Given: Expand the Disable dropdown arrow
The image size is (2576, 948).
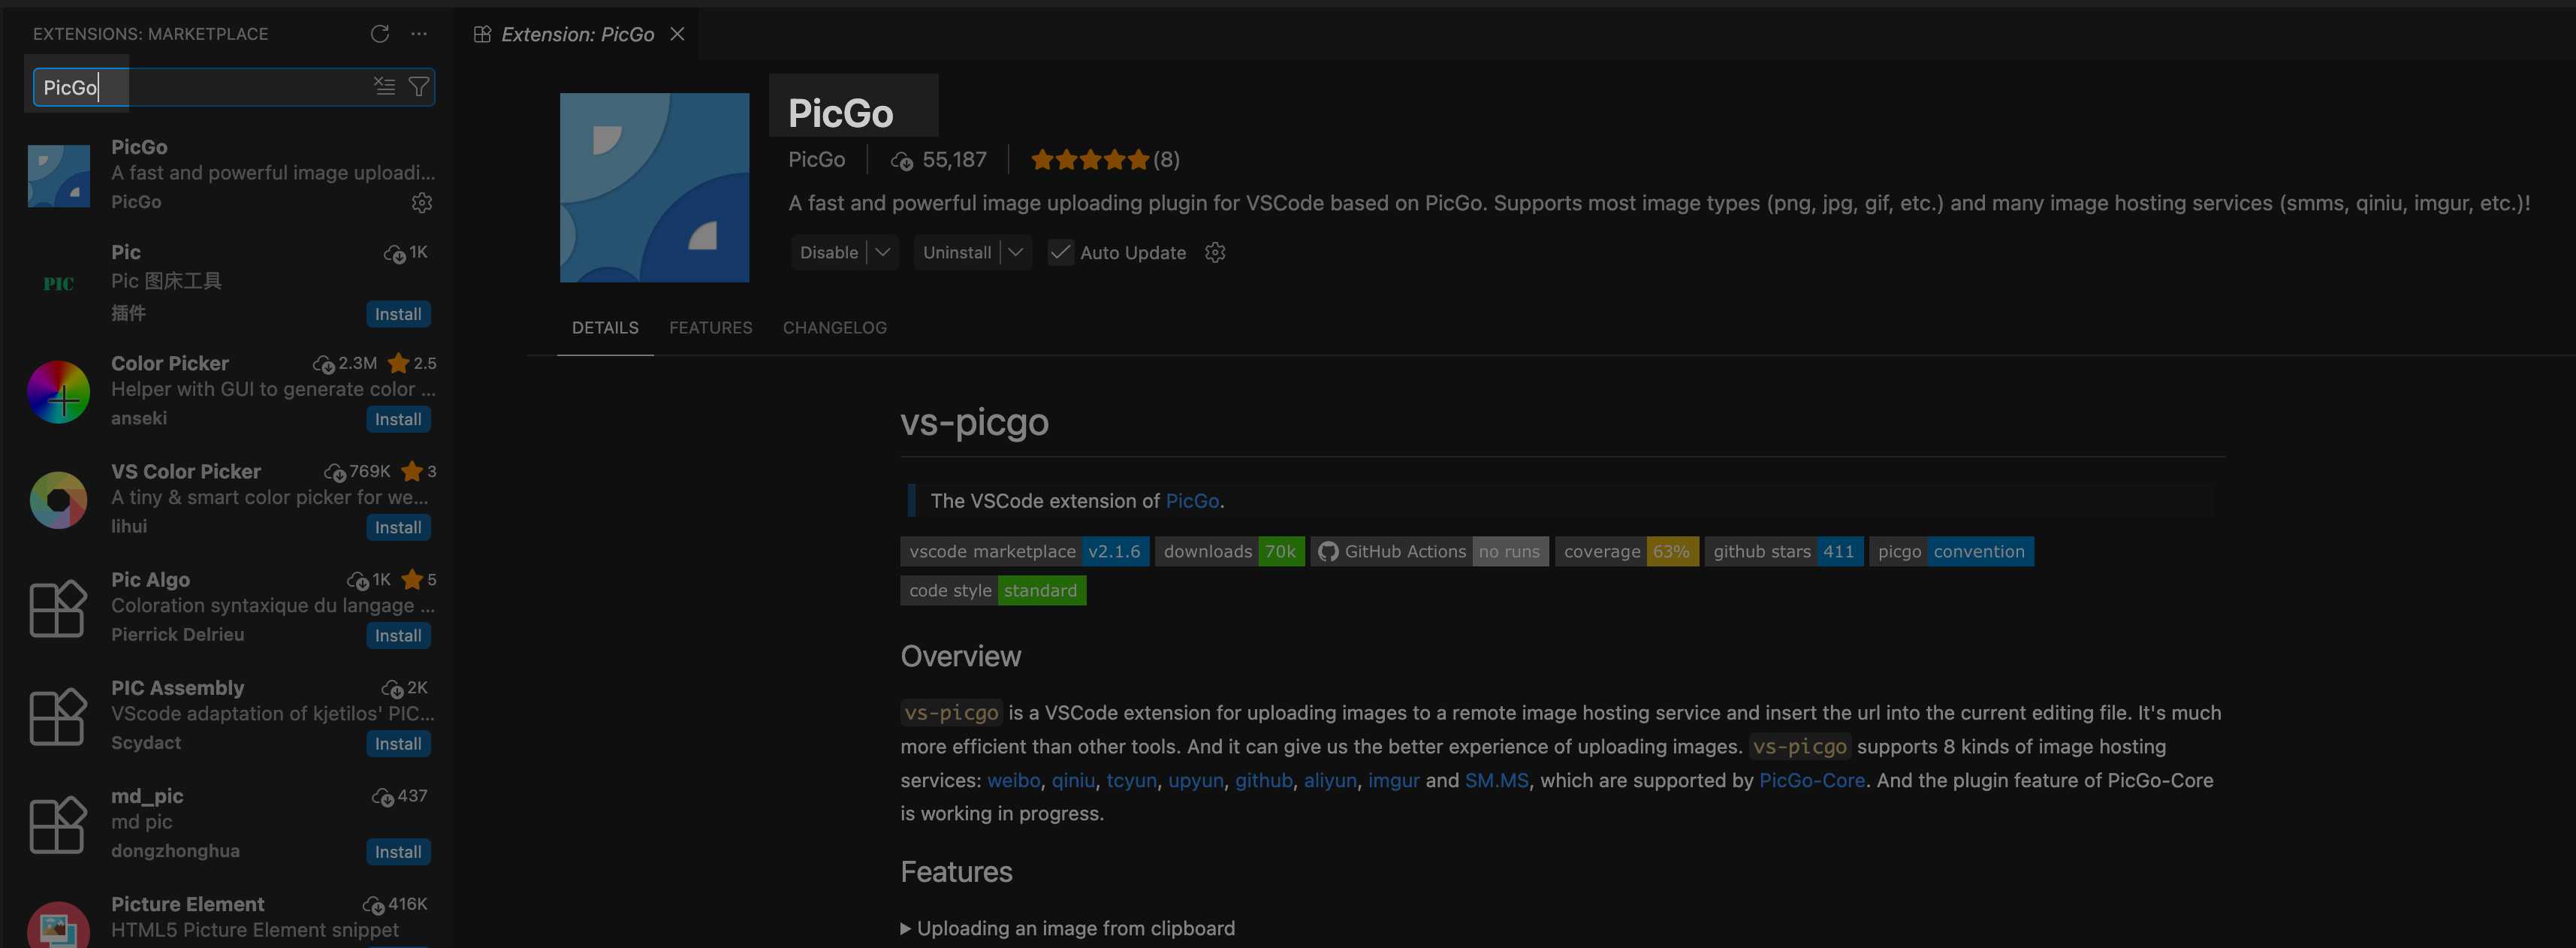Looking at the screenshot, I should (x=882, y=253).
